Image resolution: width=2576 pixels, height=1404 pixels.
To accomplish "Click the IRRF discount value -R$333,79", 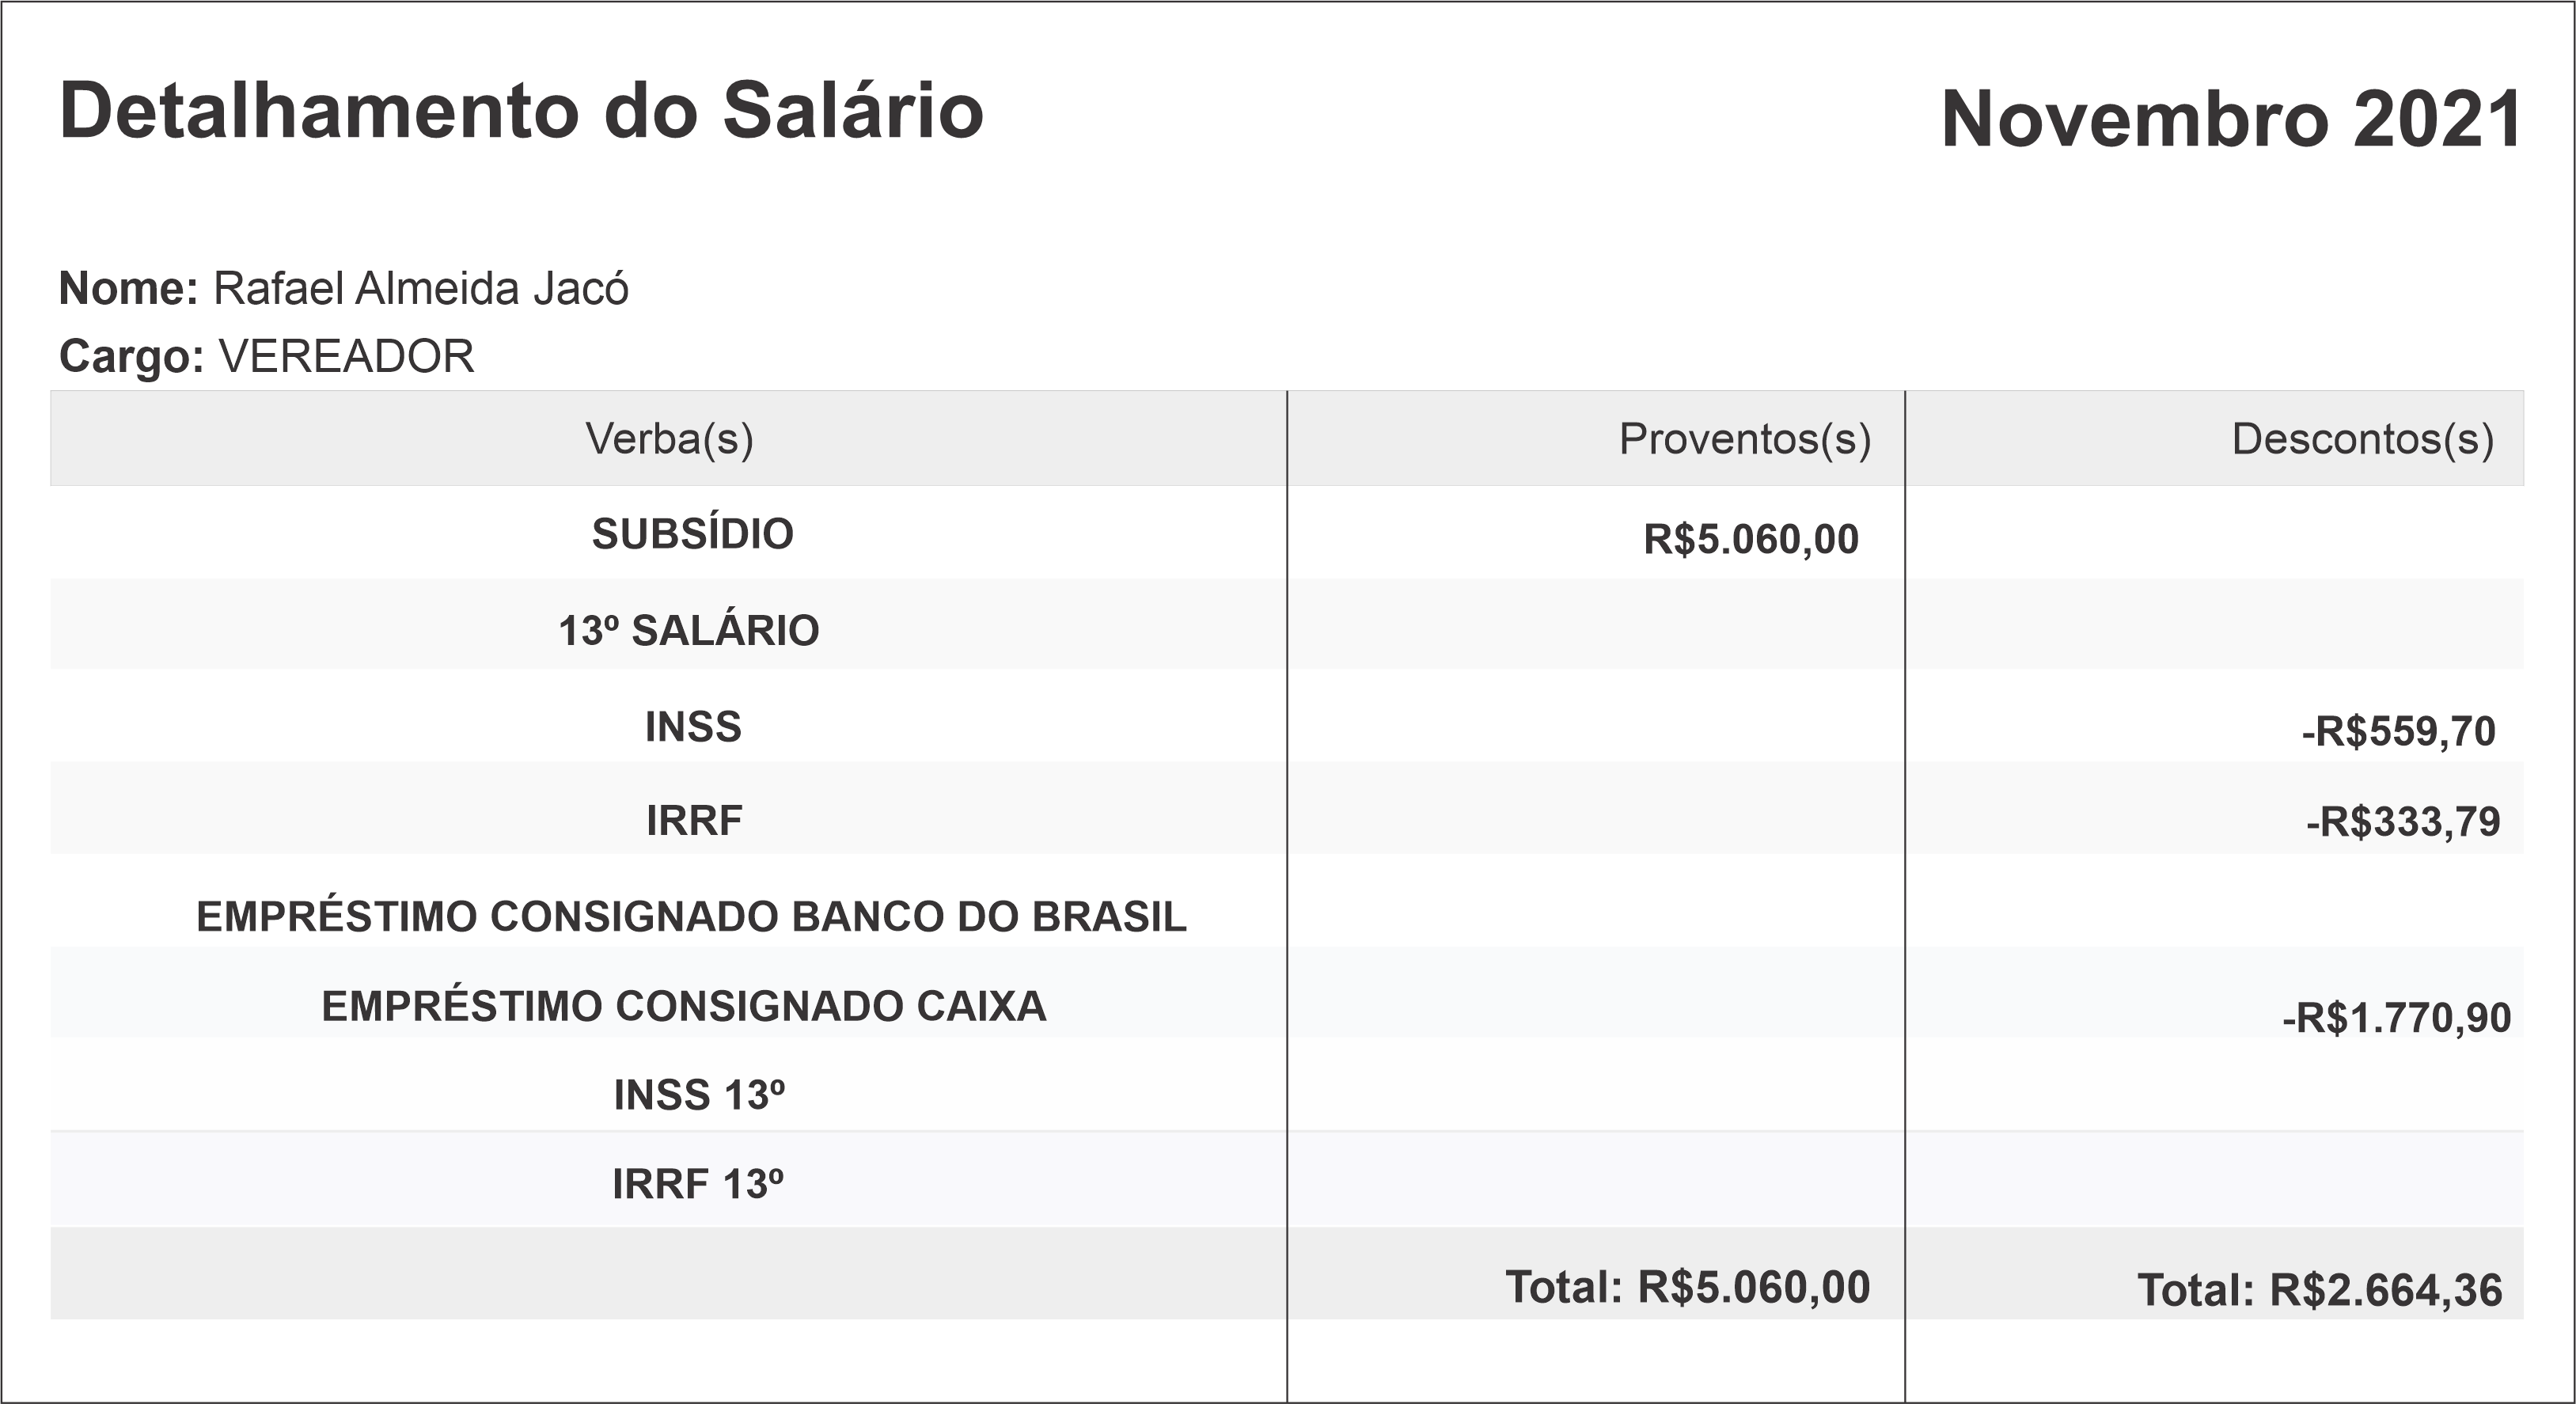I will point(2402,822).
